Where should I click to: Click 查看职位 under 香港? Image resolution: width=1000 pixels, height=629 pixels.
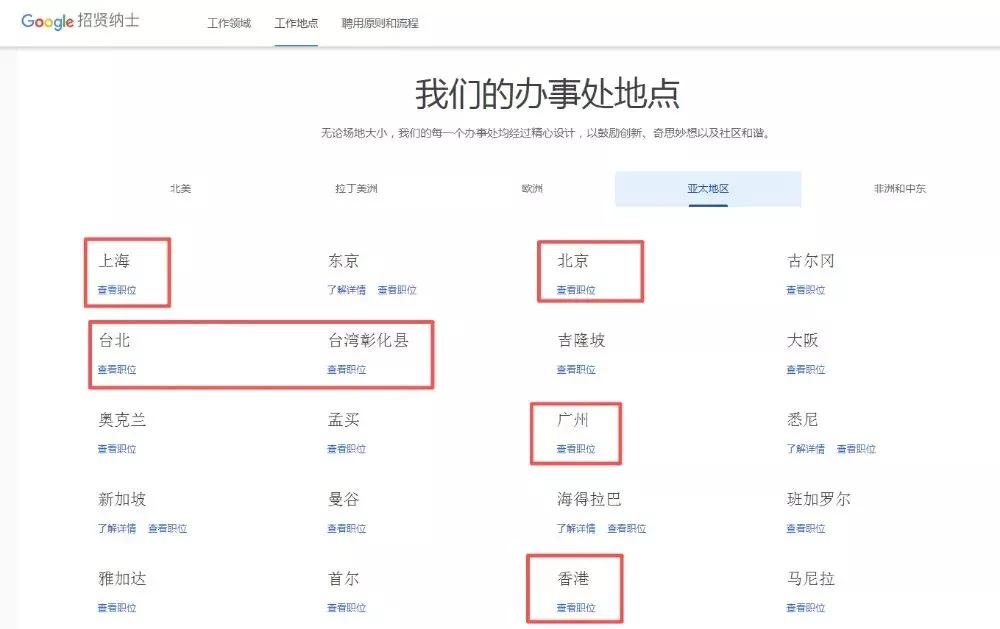click(576, 608)
